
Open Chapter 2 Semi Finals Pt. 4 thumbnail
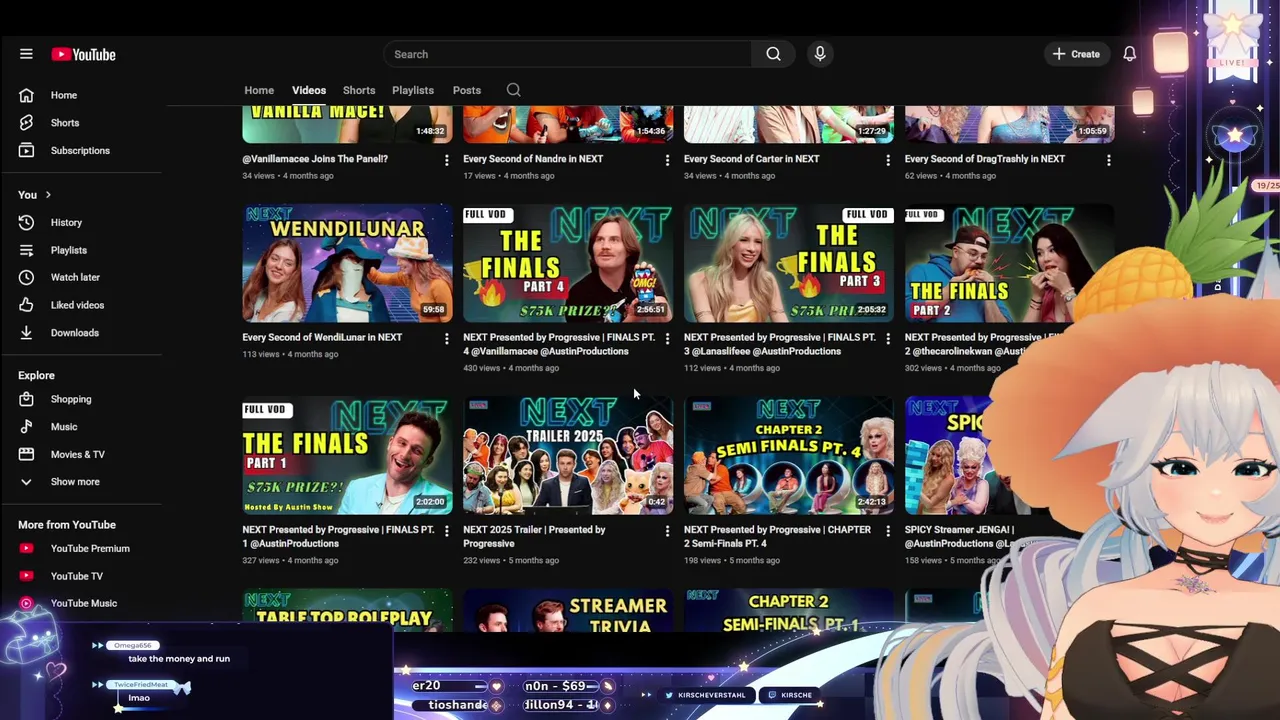(x=789, y=456)
